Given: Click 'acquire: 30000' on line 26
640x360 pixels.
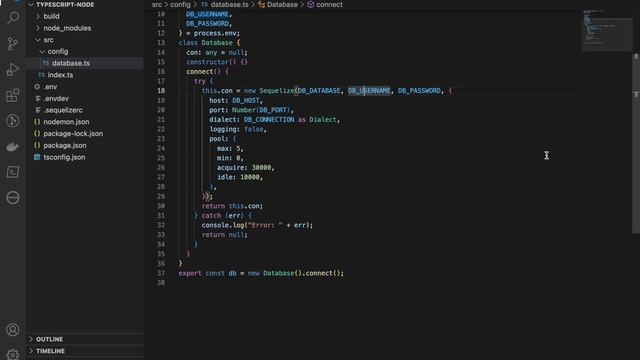Looking at the screenshot, I should click(244, 168).
